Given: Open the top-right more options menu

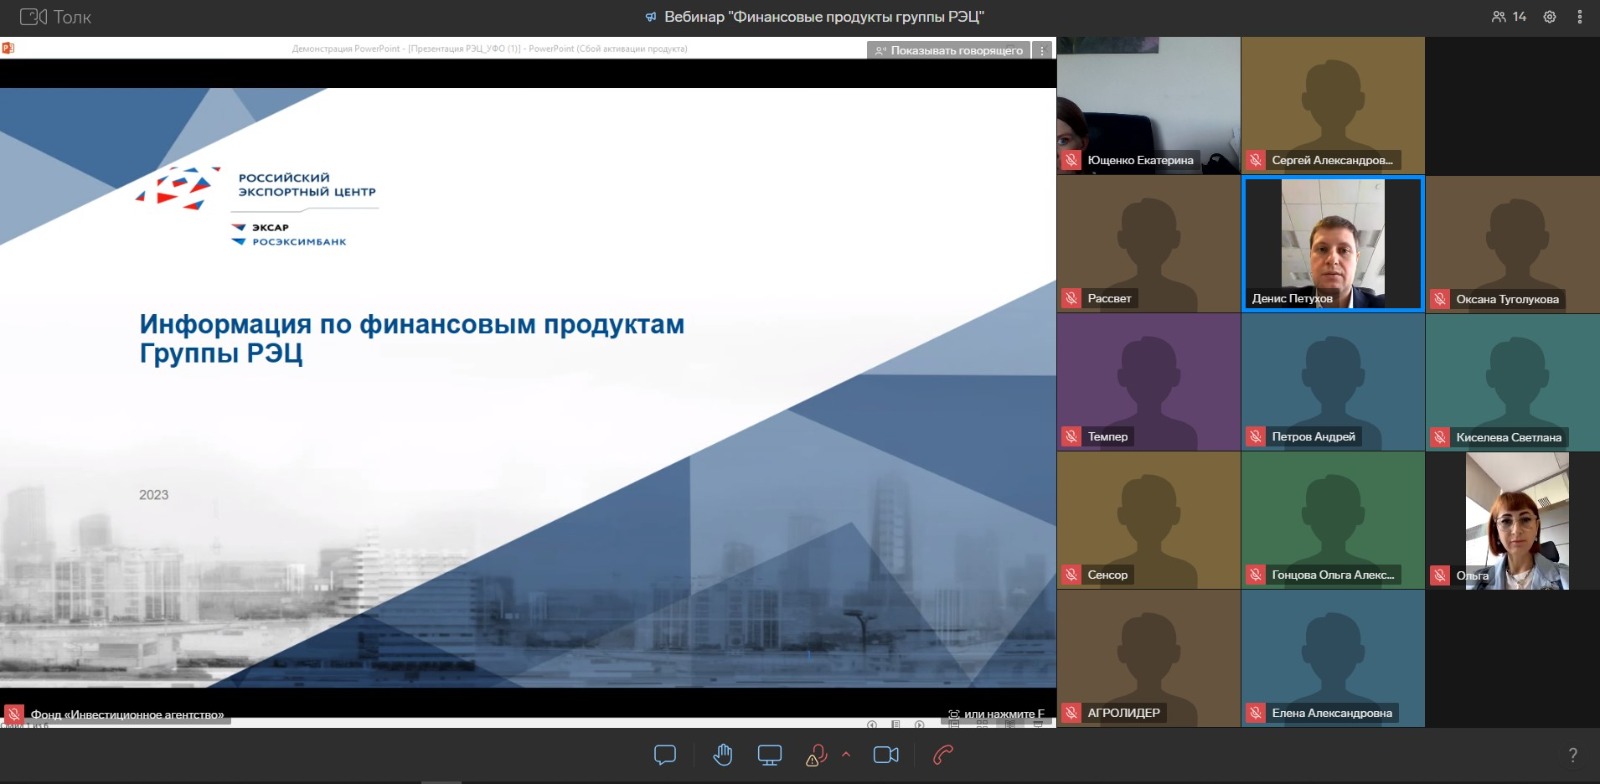Looking at the screenshot, I should pyautogui.click(x=1580, y=17).
